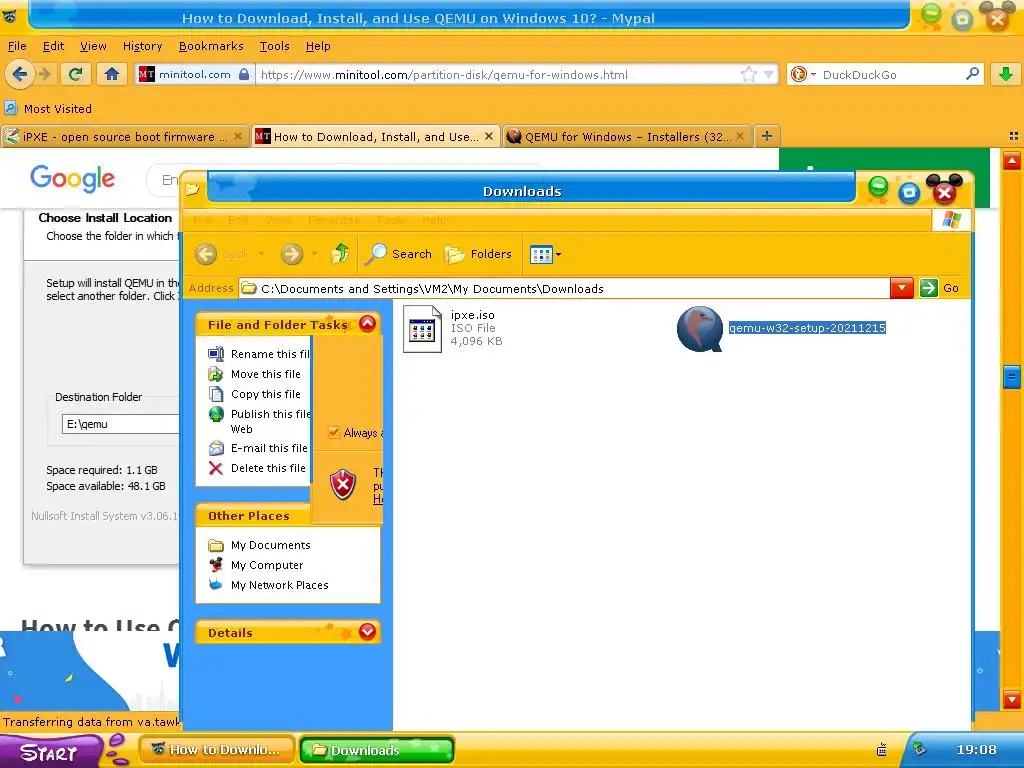
Task: Click the Downloads taskbar button
Action: (377, 750)
